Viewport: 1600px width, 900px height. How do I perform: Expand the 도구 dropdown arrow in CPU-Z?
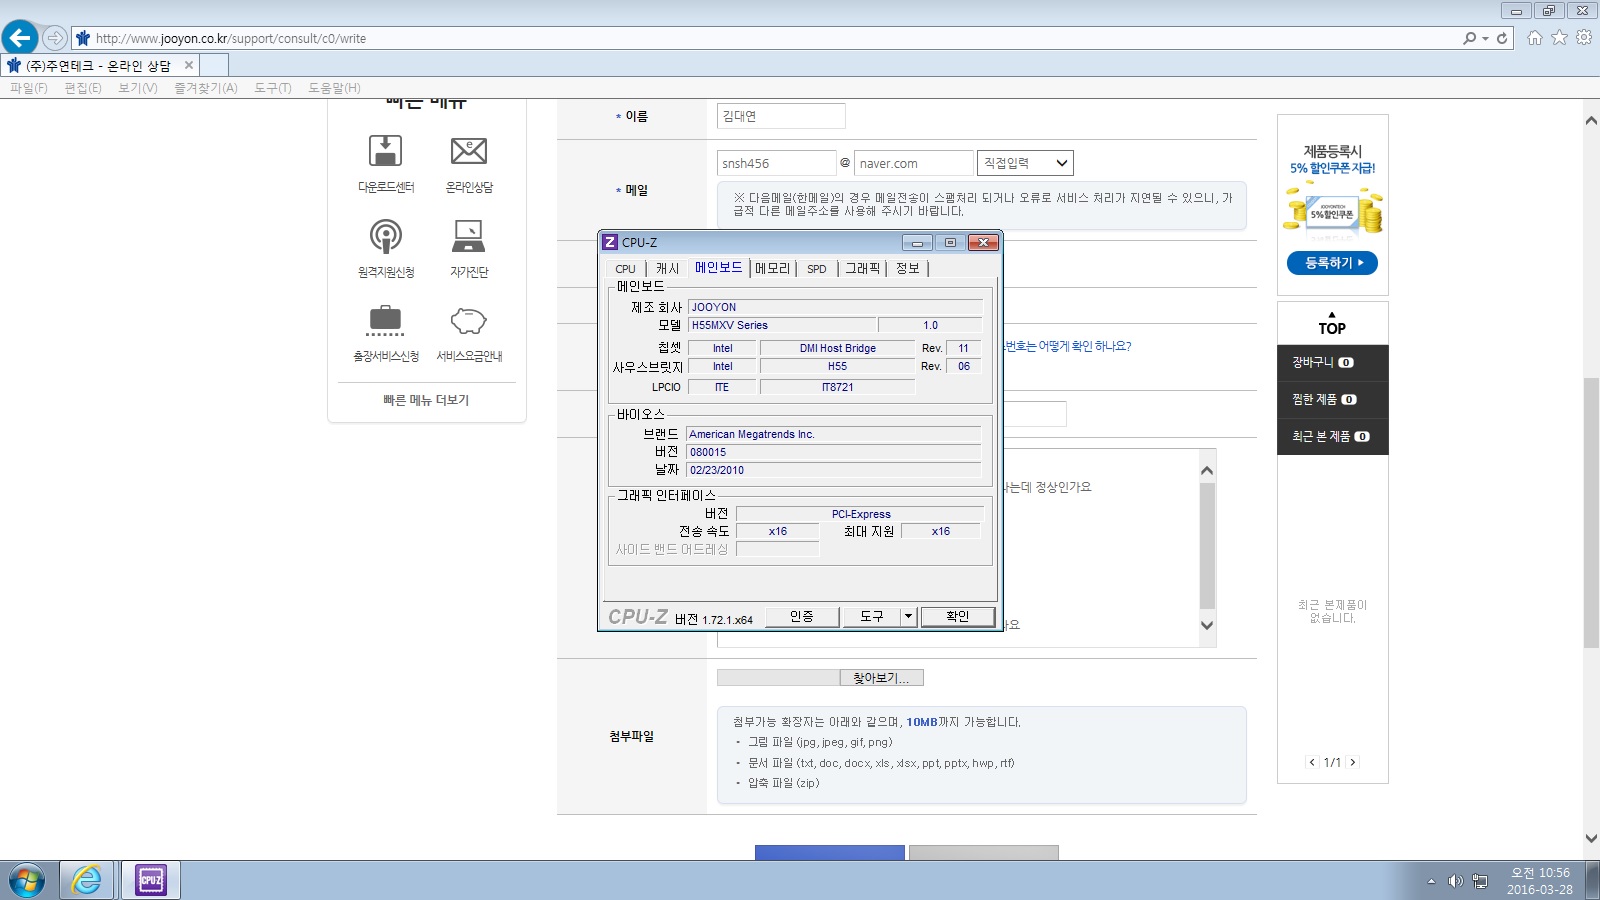pyautogui.click(x=908, y=617)
